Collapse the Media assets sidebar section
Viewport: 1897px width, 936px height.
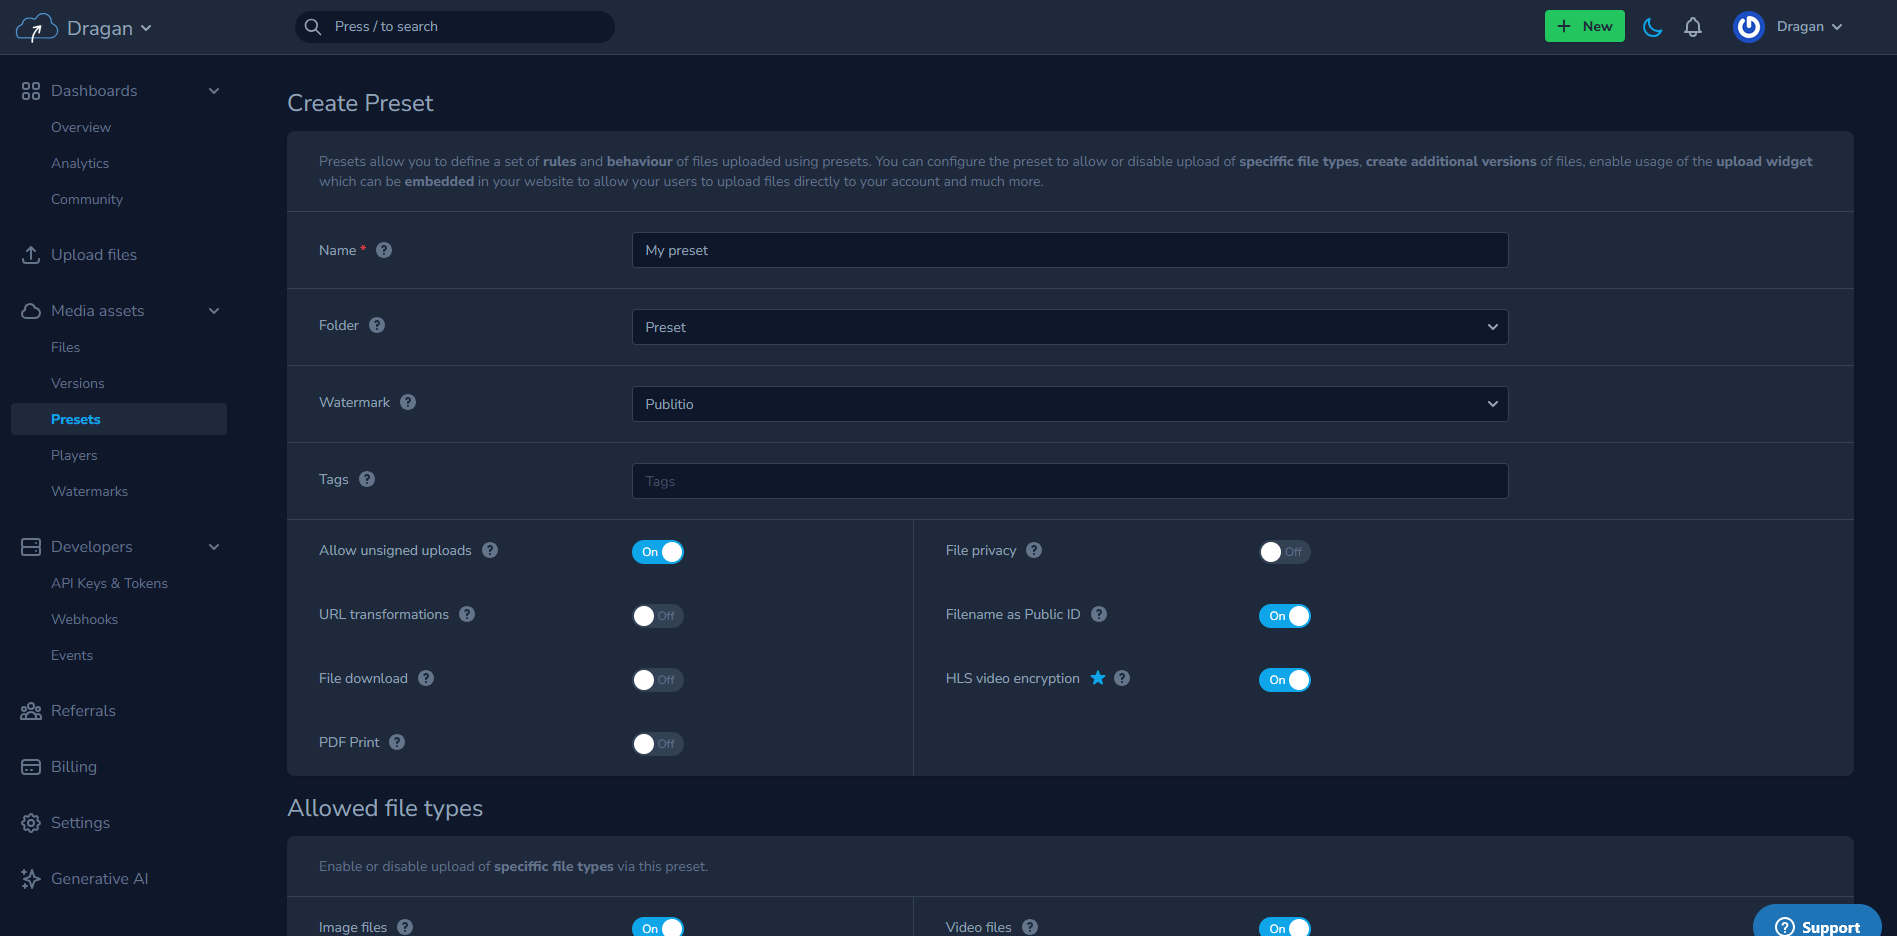[x=213, y=311]
